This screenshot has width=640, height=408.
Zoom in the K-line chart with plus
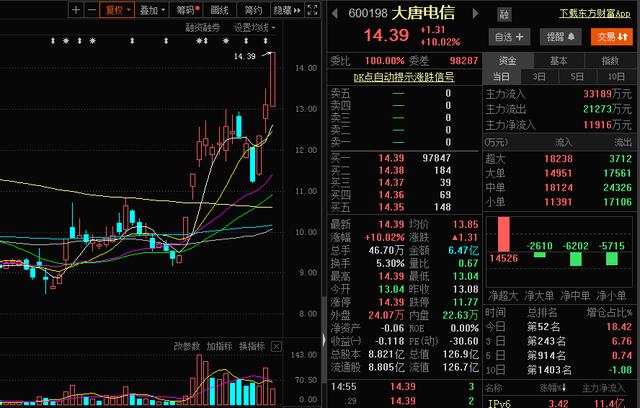pos(76,10)
